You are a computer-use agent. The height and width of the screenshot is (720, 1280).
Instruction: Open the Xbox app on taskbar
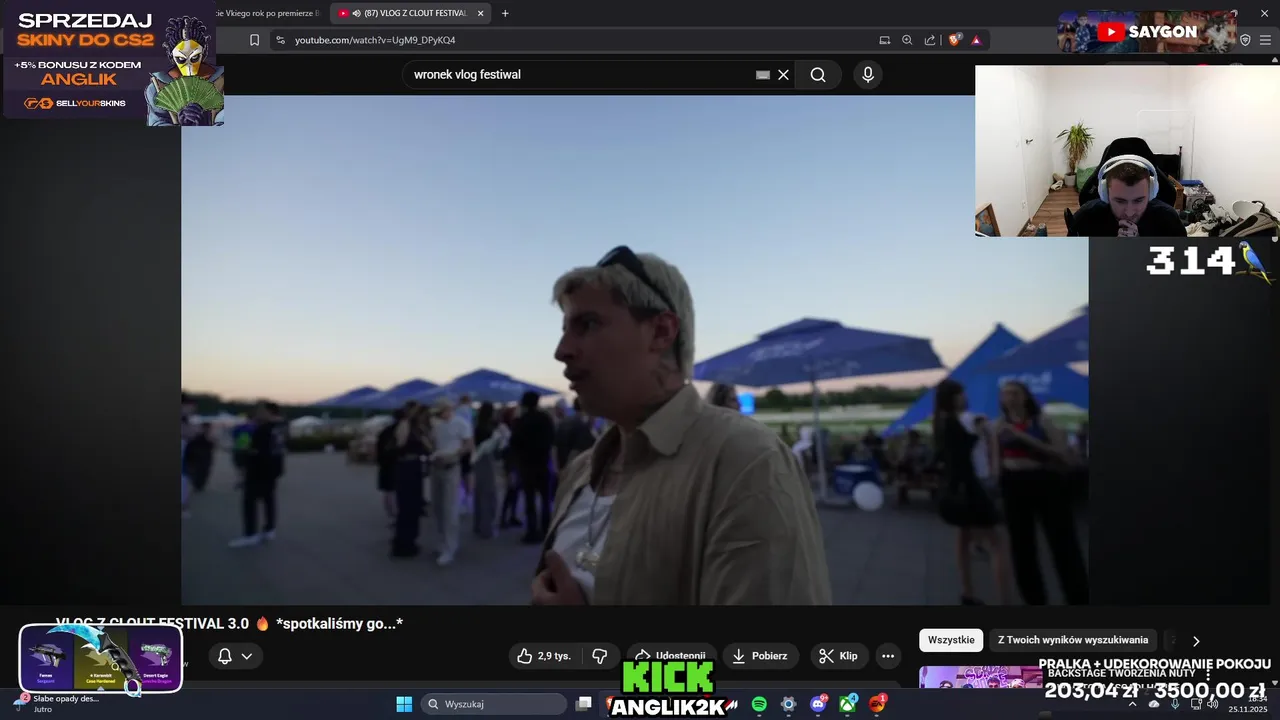coord(848,704)
